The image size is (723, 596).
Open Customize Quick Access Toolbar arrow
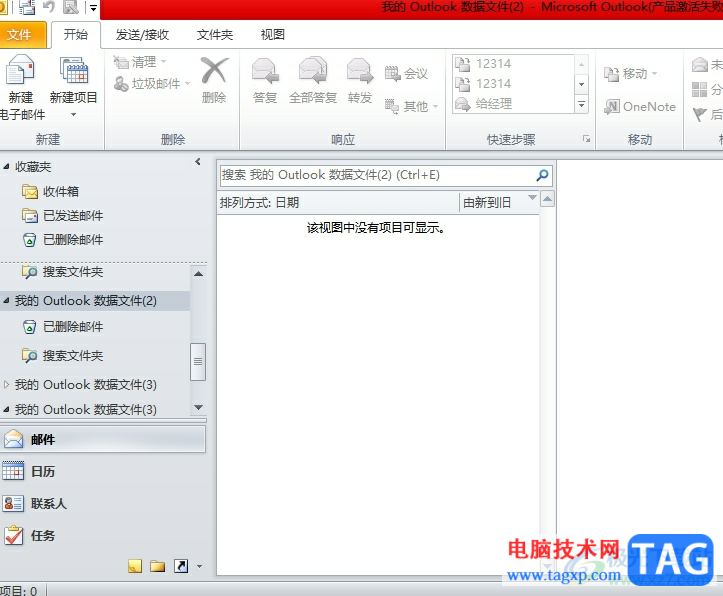(93, 8)
